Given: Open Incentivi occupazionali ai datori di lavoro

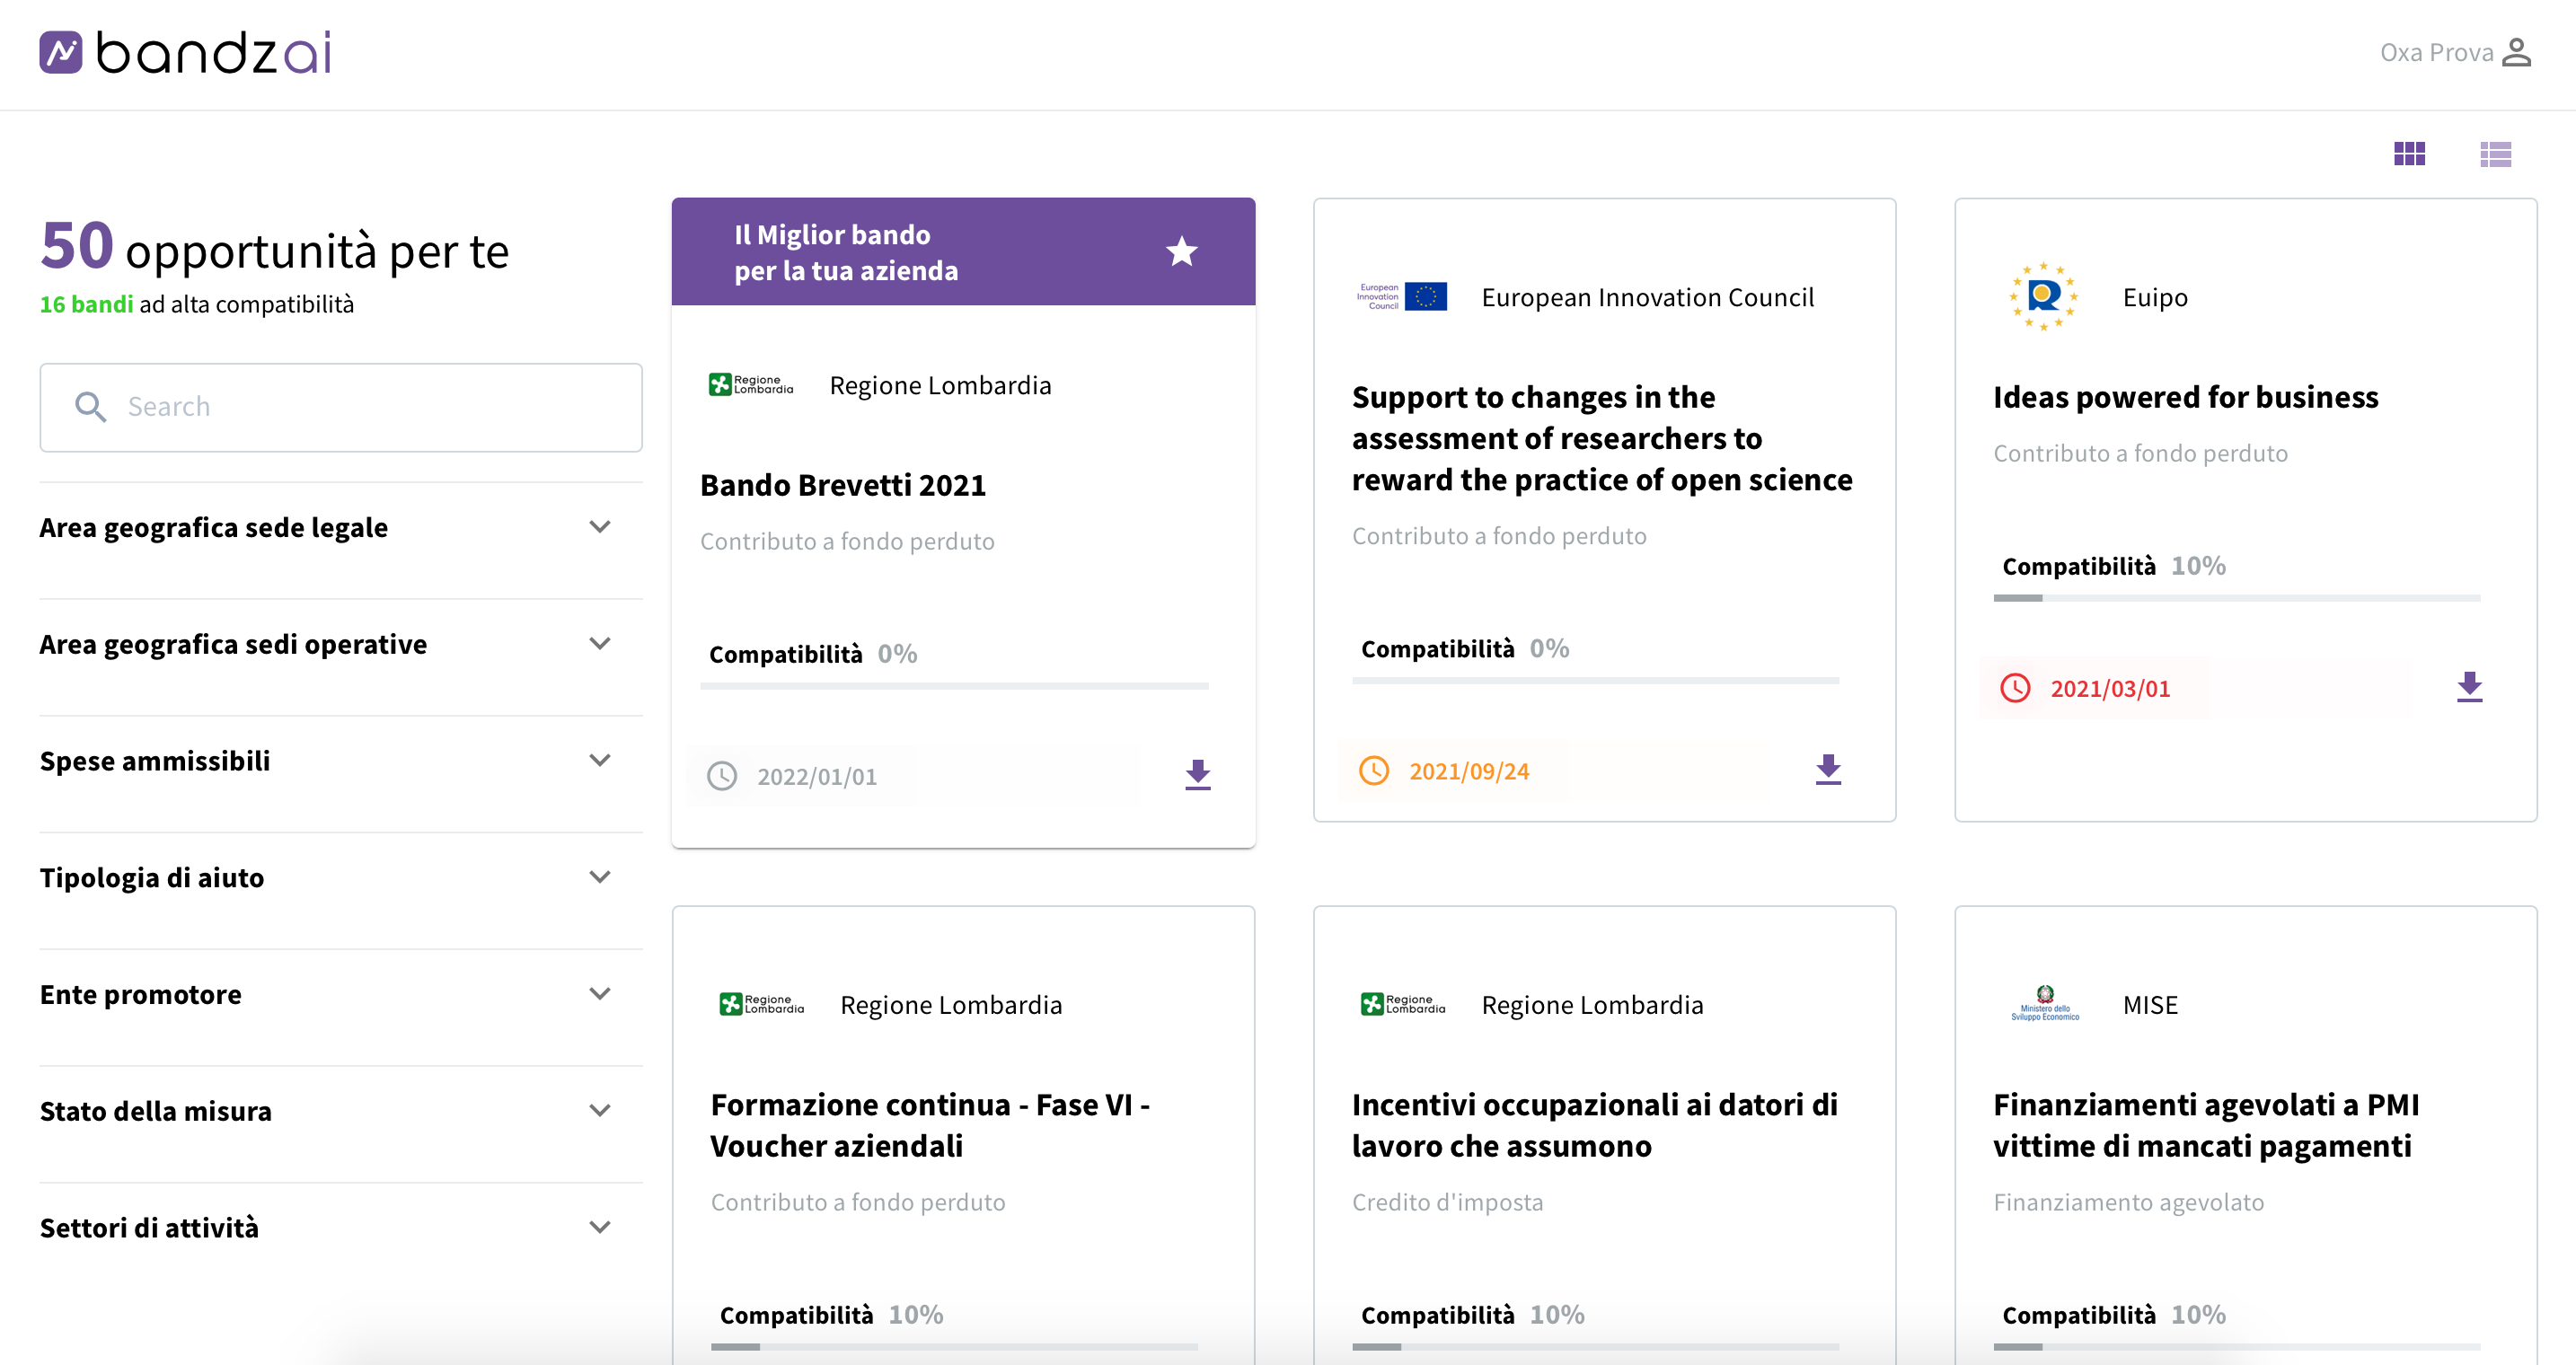Looking at the screenshot, I should coord(1594,1125).
